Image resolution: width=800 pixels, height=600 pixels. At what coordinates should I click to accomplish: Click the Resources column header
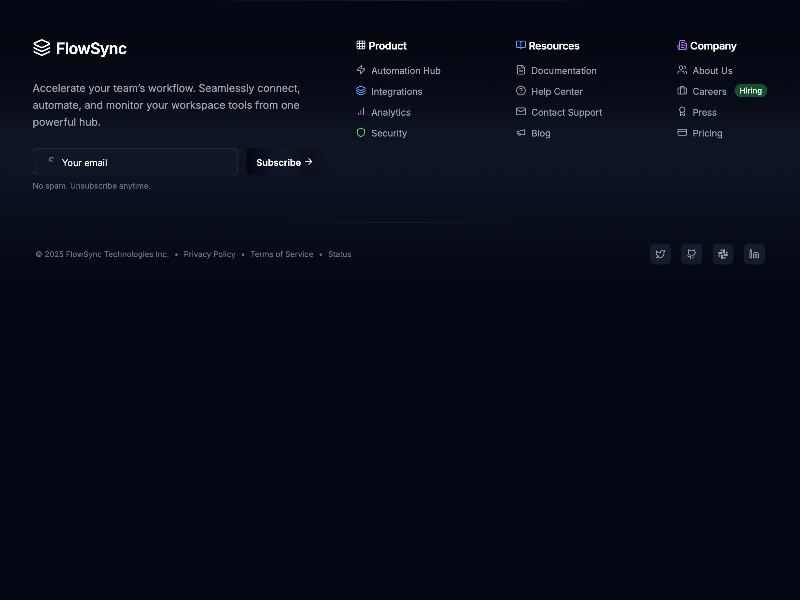click(x=547, y=45)
